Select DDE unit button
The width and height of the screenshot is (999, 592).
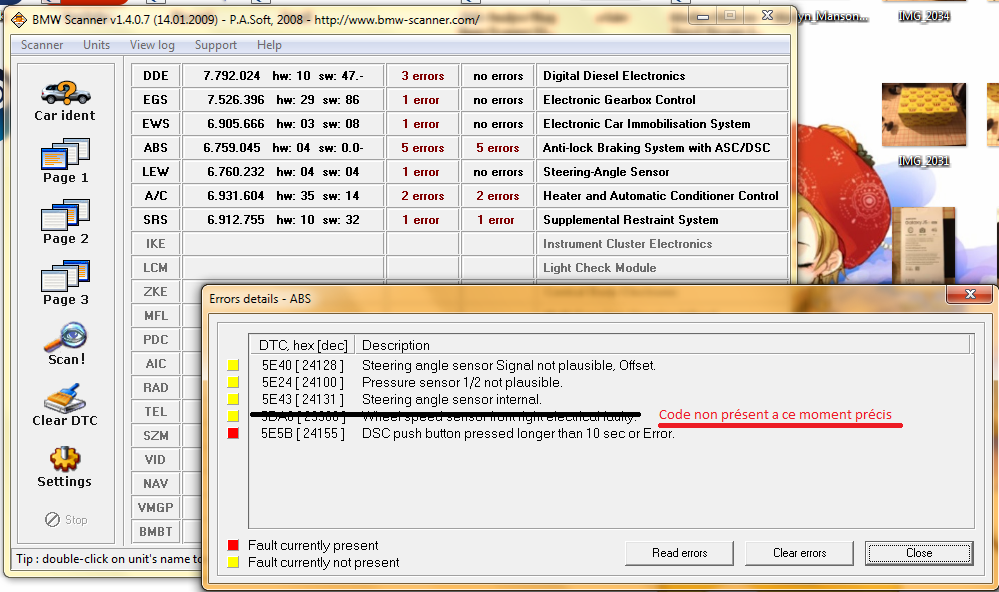coord(156,76)
